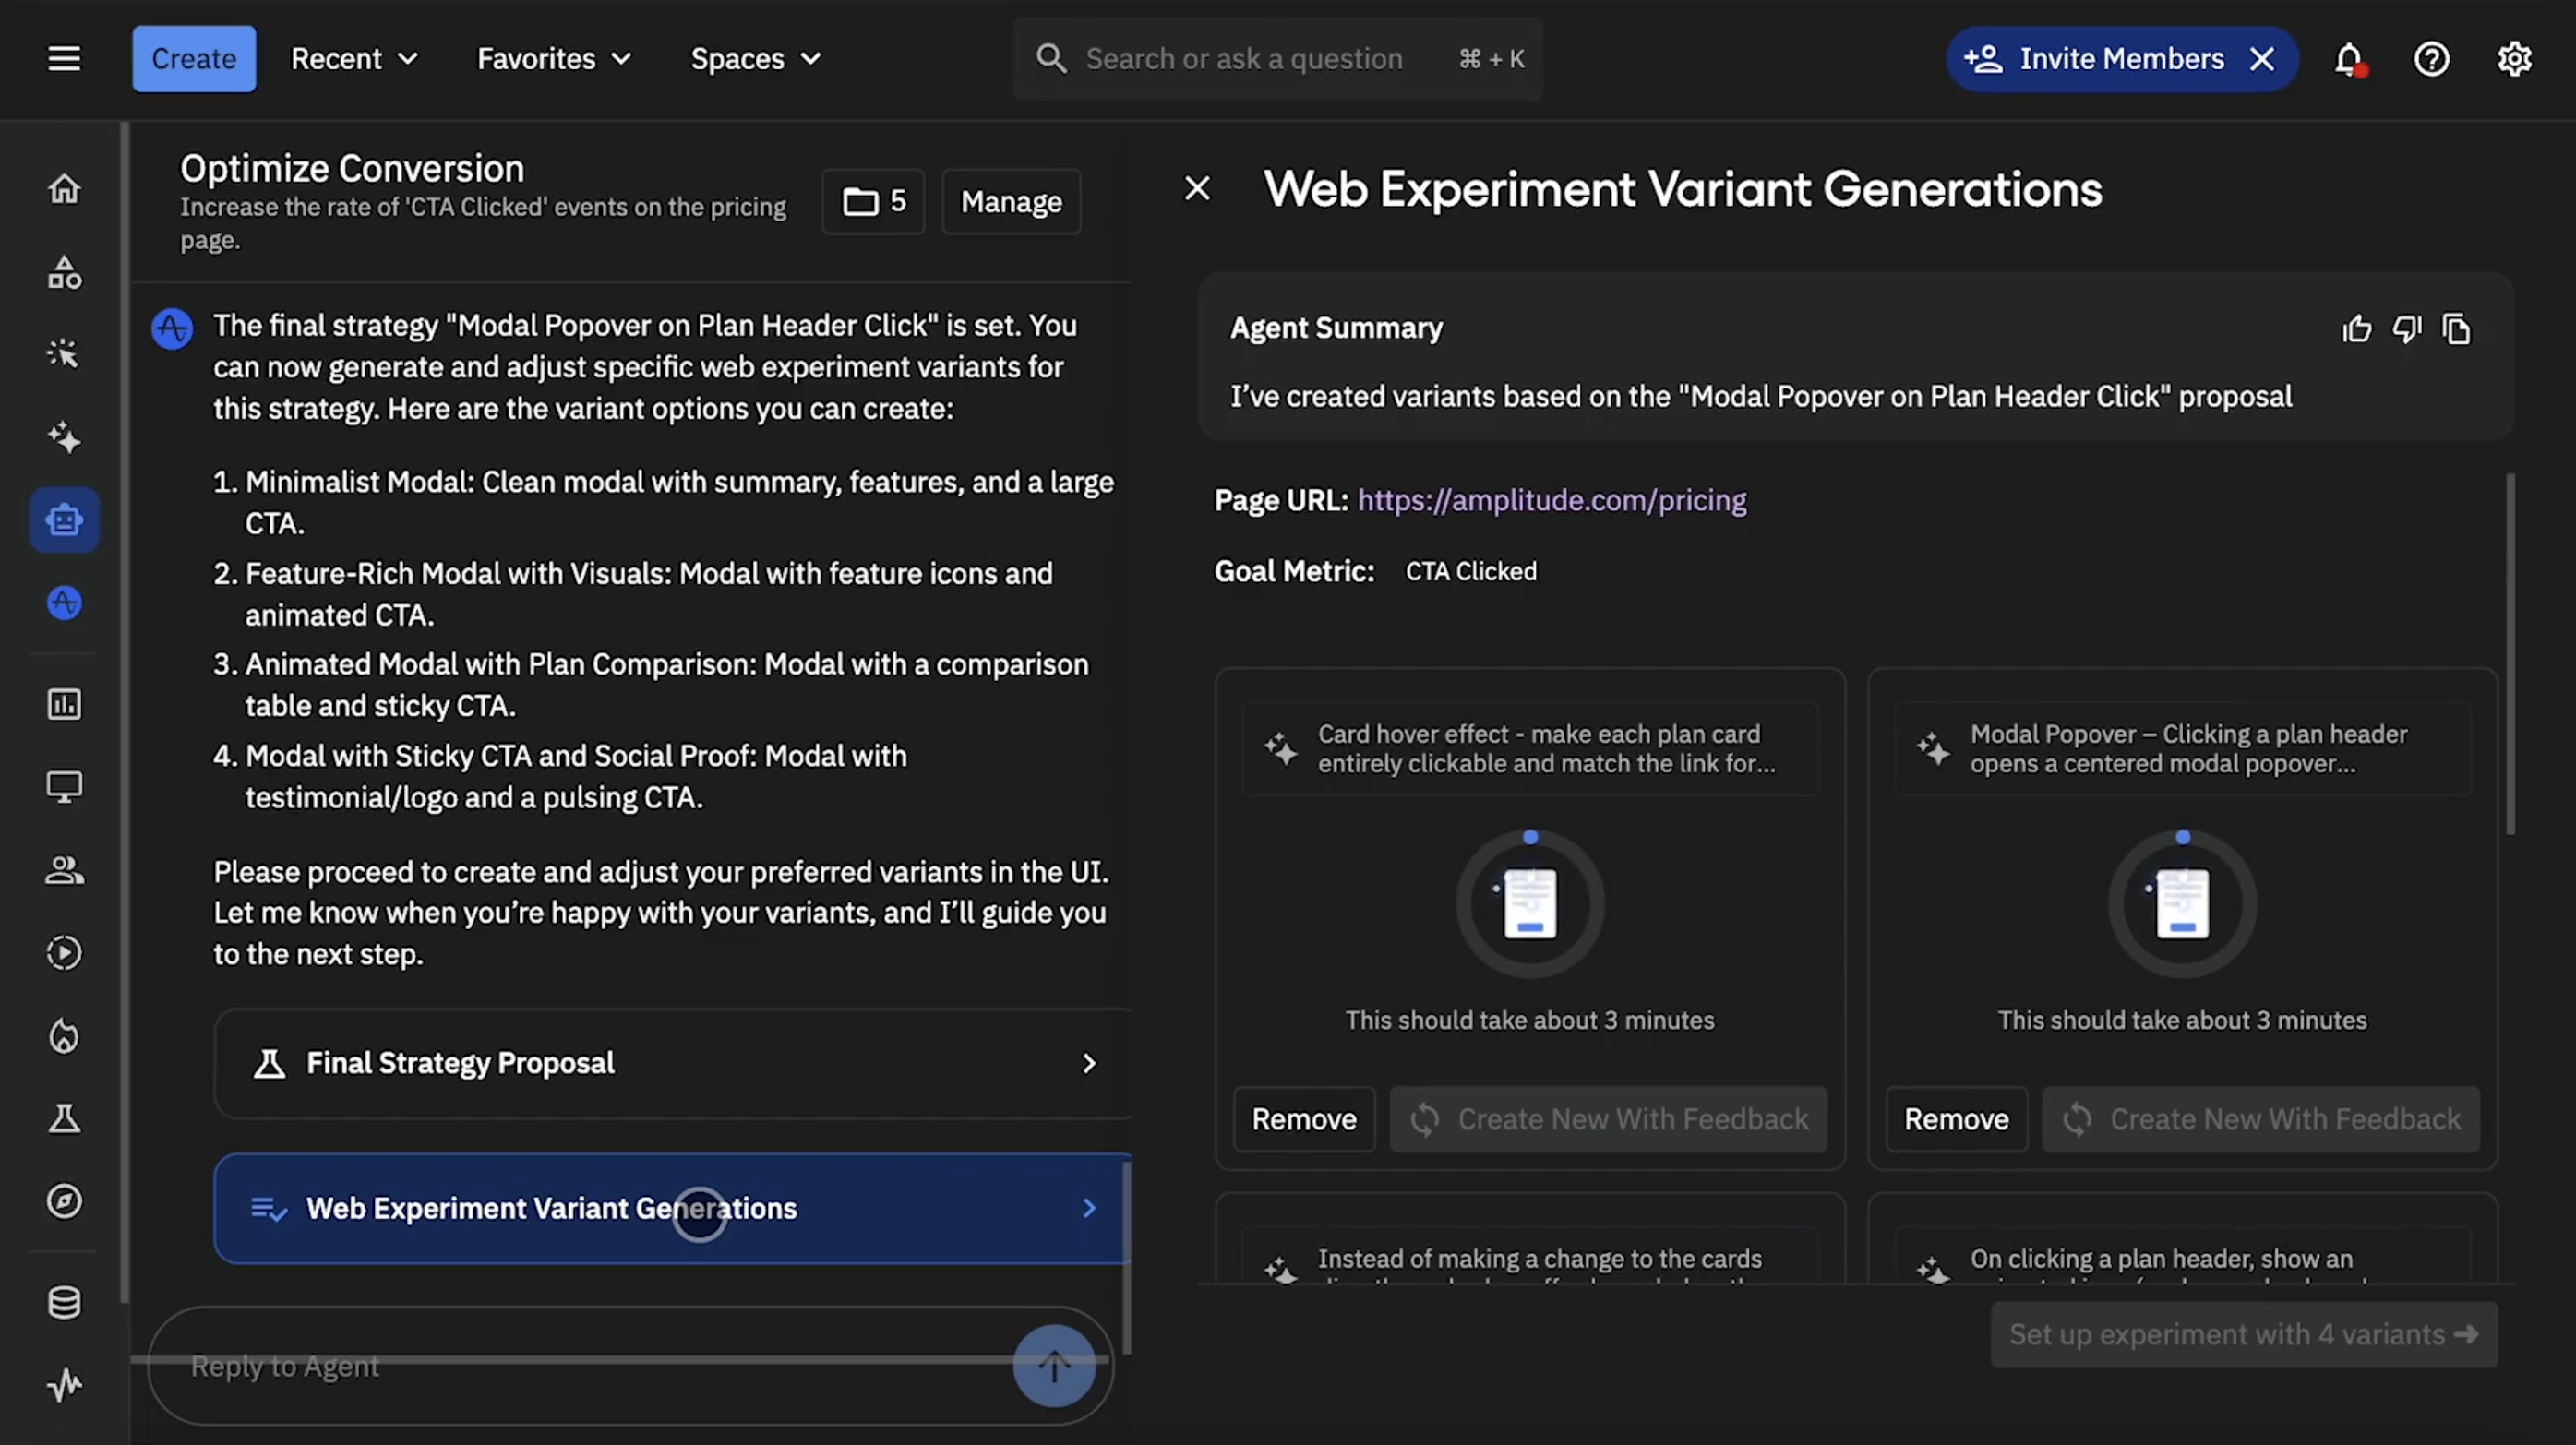The height and width of the screenshot is (1445, 2576).
Task: Give thumbs down to Agent Summary
Action: pos(2407,329)
